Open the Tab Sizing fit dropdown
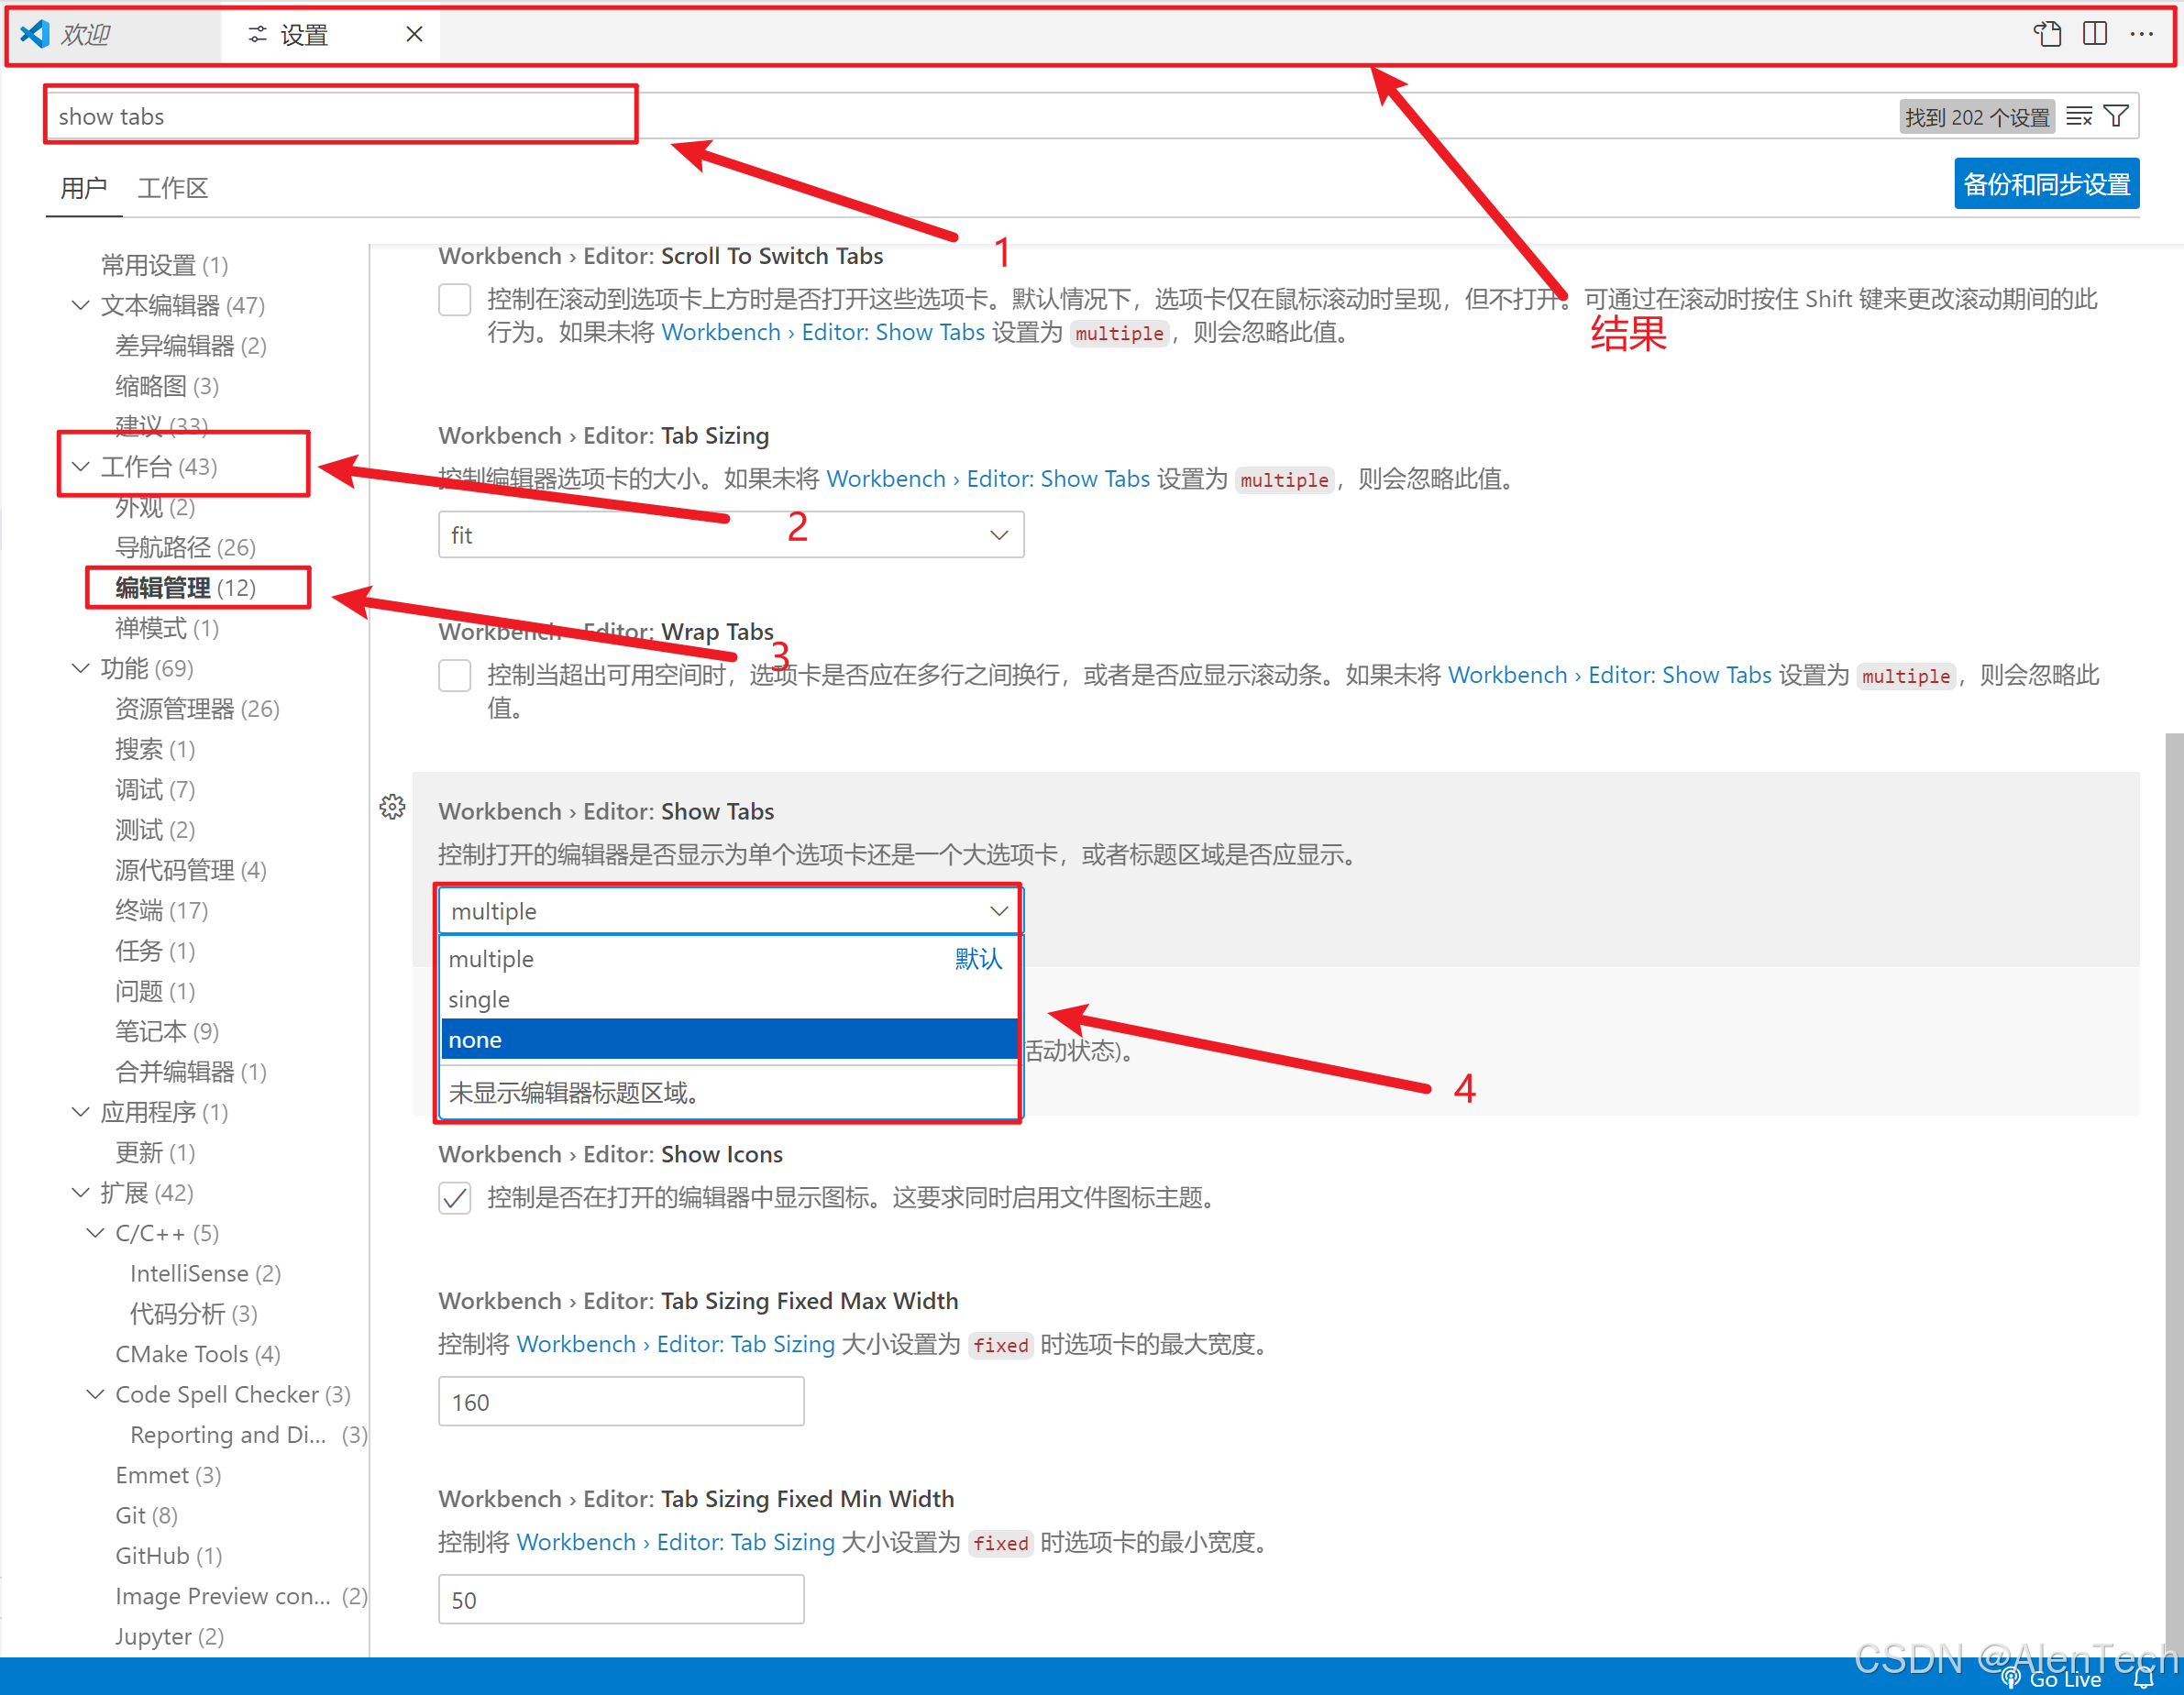The height and width of the screenshot is (1695, 2184). coord(730,535)
